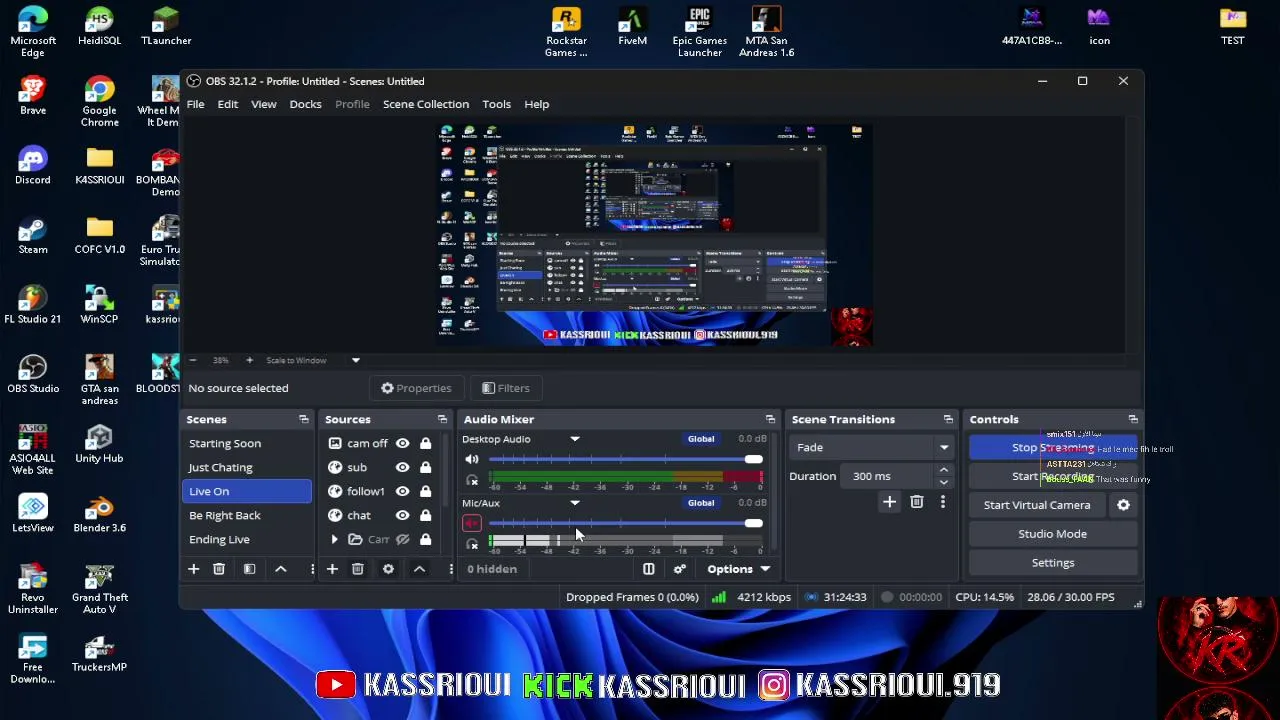The image size is (1280, 720).
Task: Open scene filters icon in Scenes toolbar
Action: 250,569
